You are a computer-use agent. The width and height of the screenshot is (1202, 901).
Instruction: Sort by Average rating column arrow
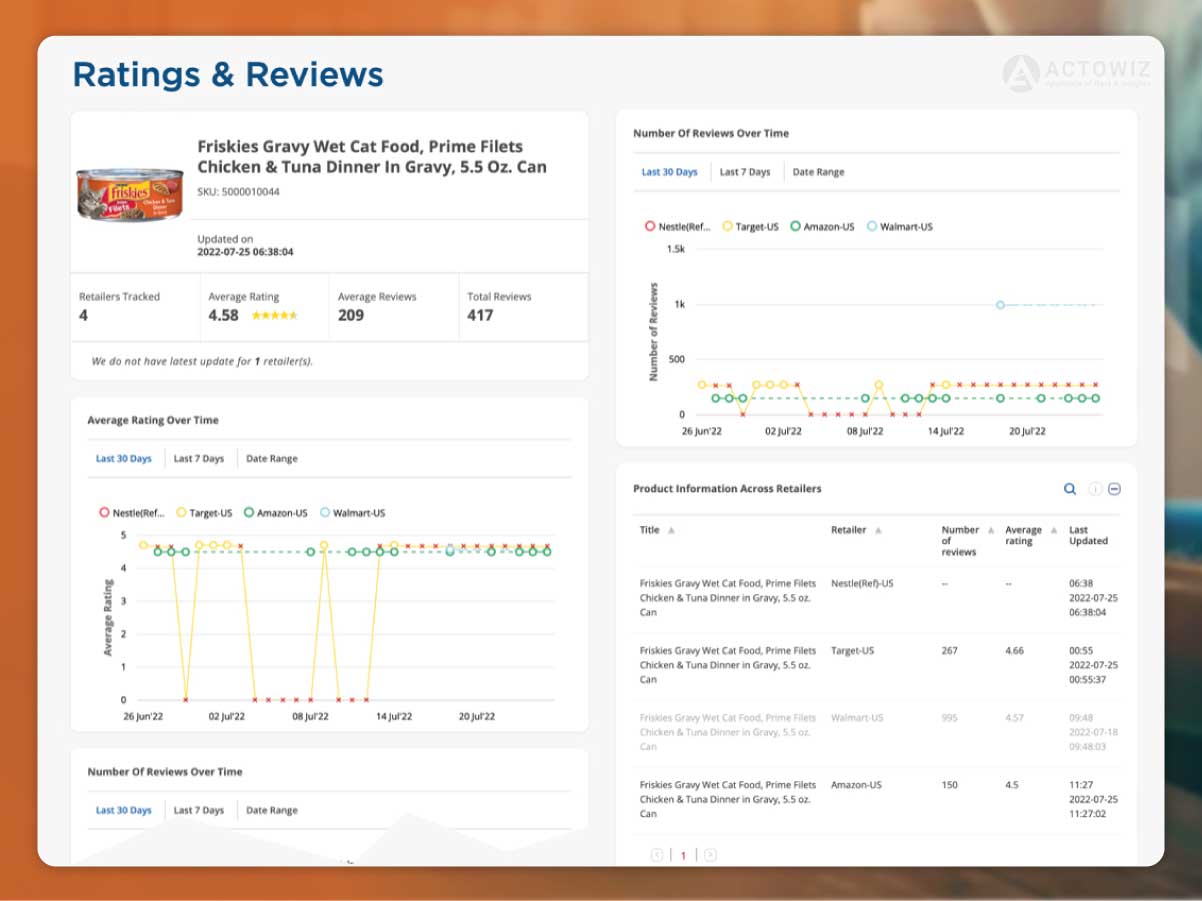tap(1052, 530)
